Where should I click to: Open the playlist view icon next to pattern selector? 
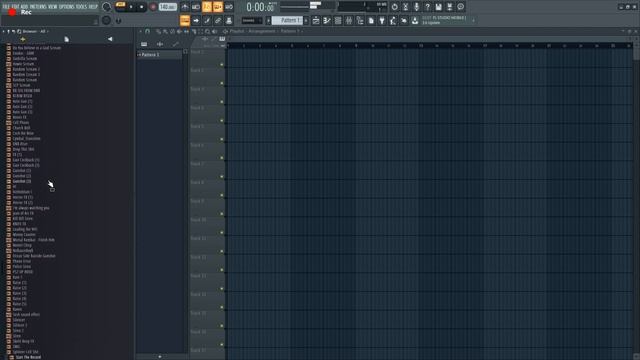tap(316, 20)
